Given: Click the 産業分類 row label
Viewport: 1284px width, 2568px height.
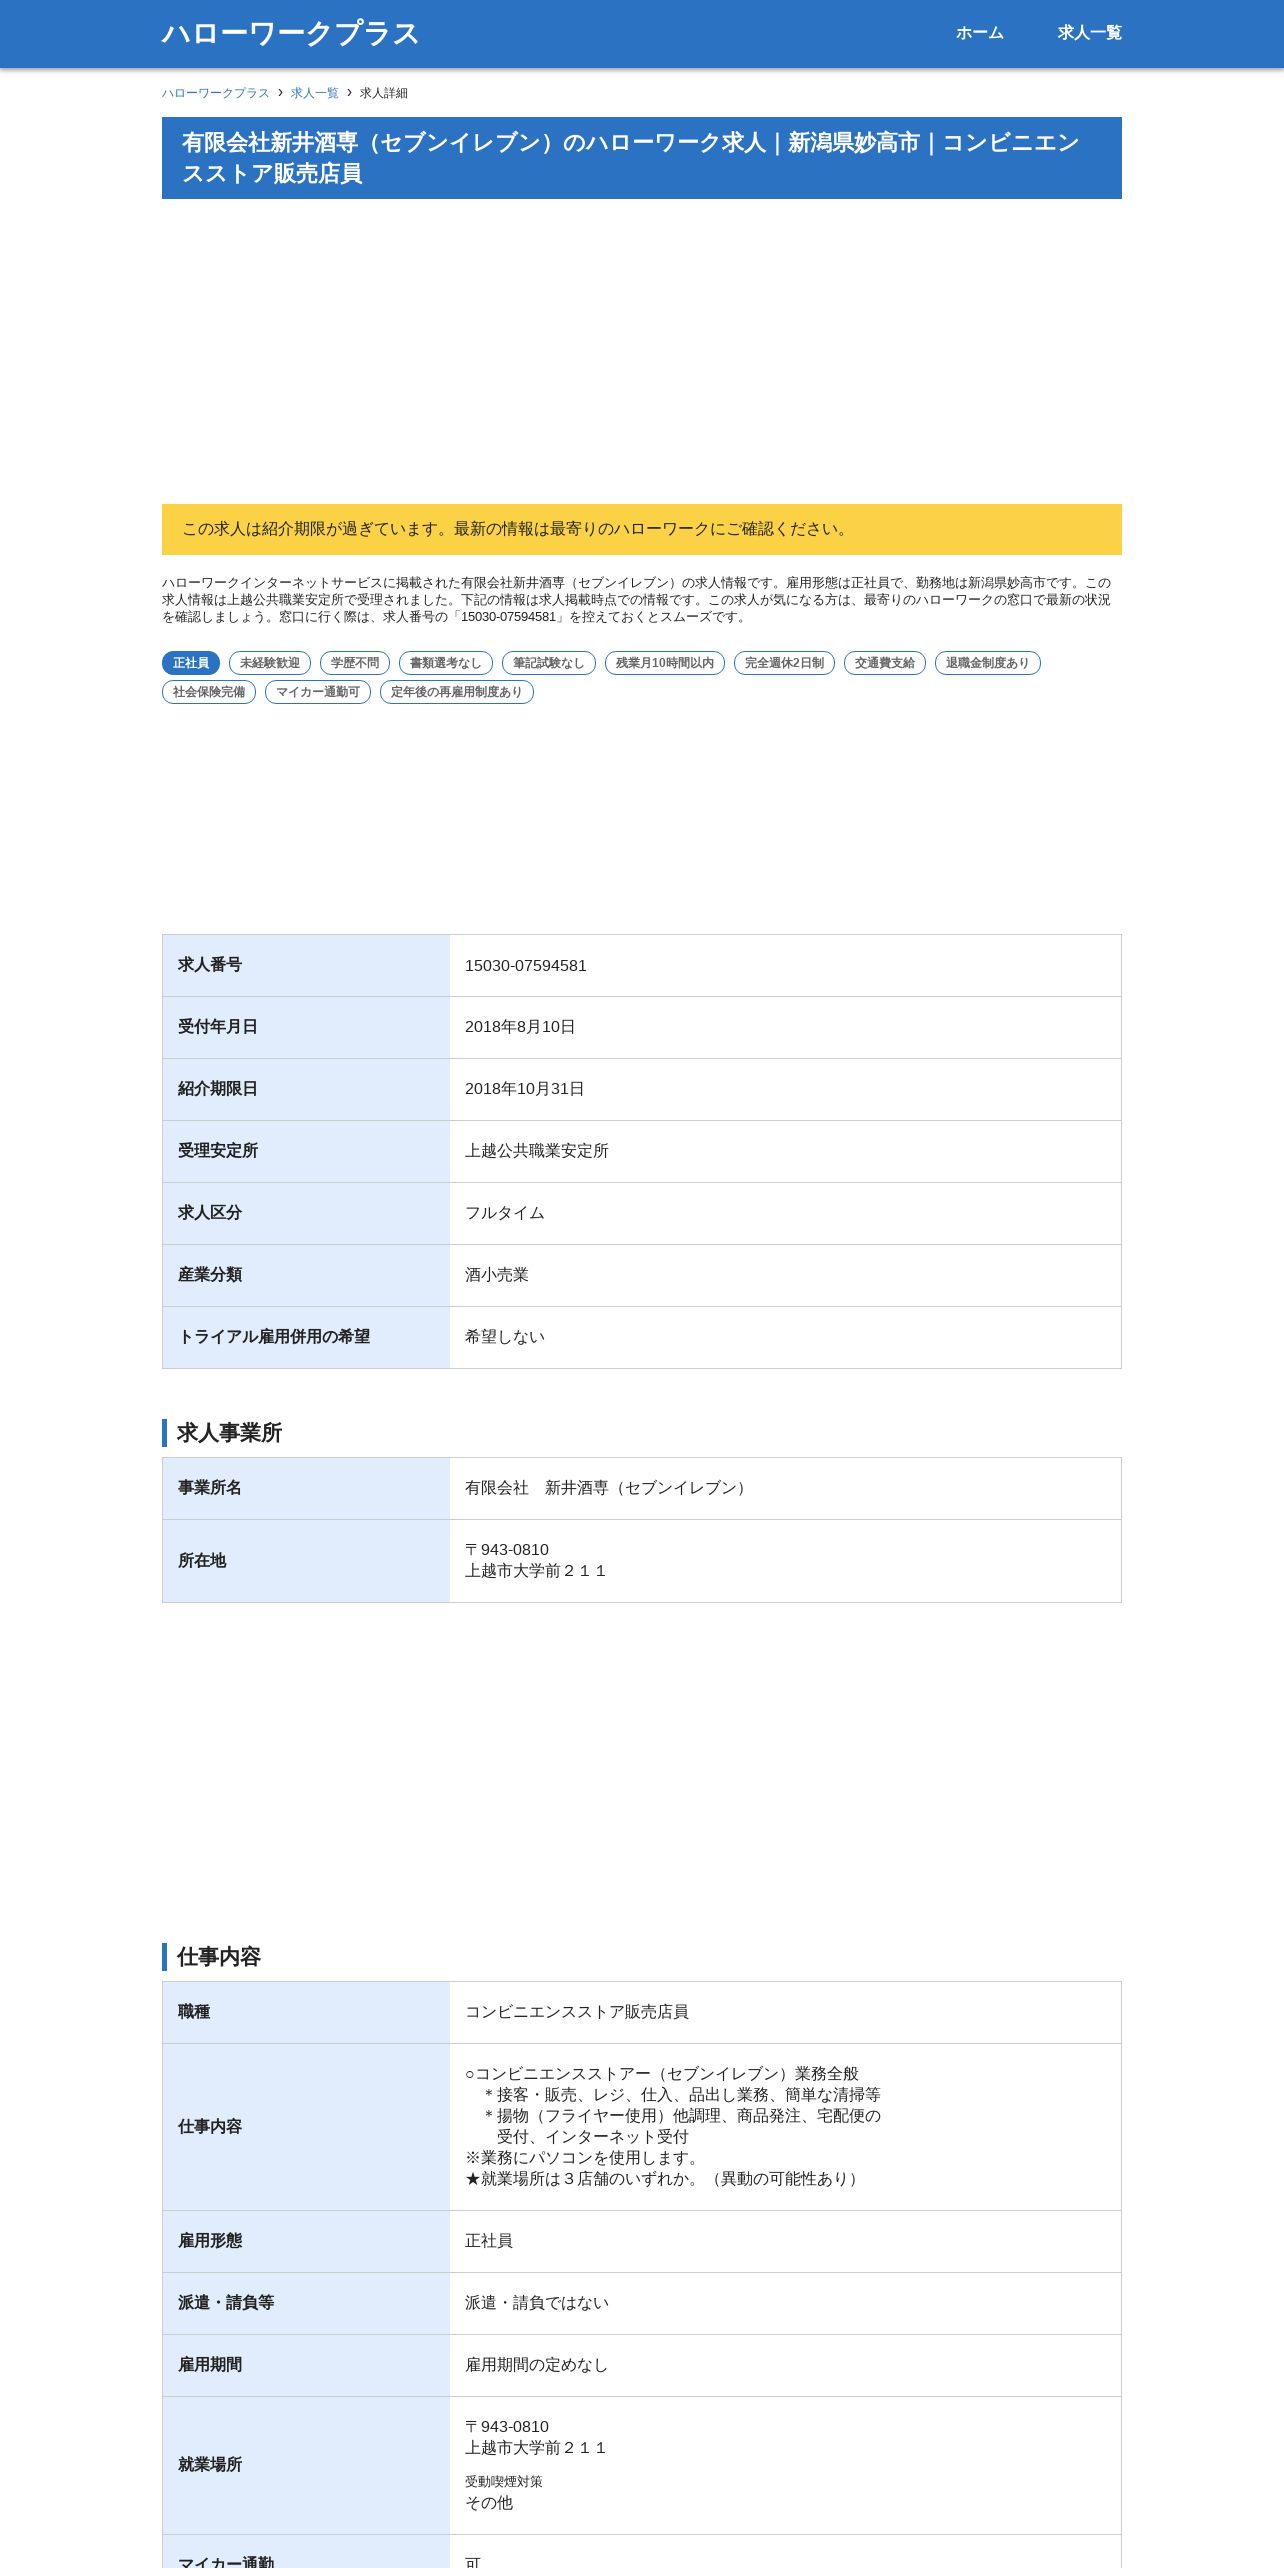Looking at the screenshot, I should pos(210,1275).
